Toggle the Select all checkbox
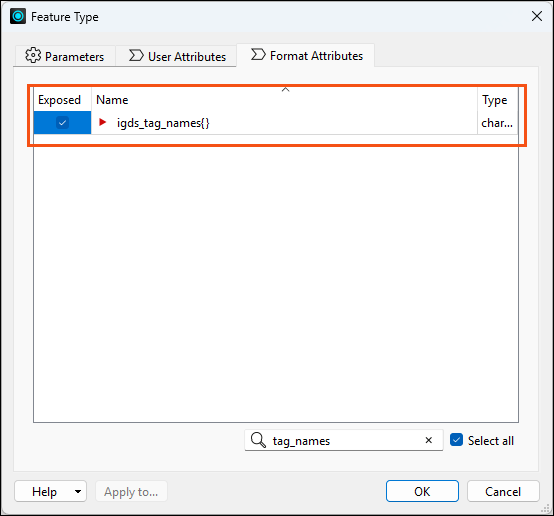 [x=456, y=440]
